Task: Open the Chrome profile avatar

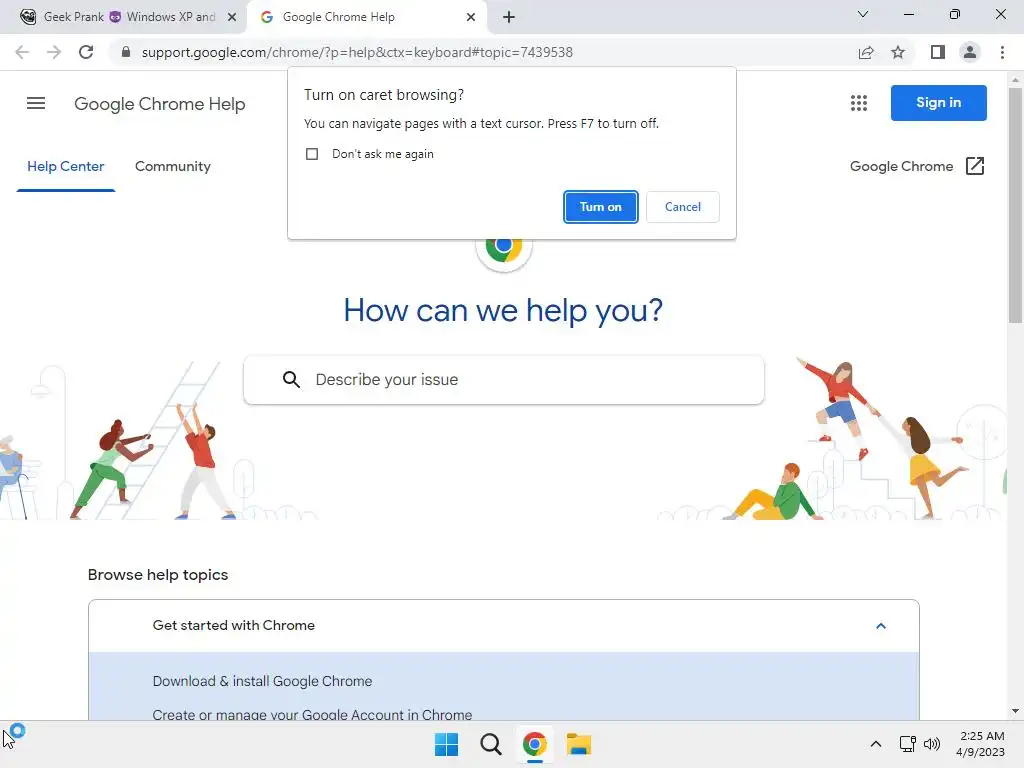Action: [970, 52]
